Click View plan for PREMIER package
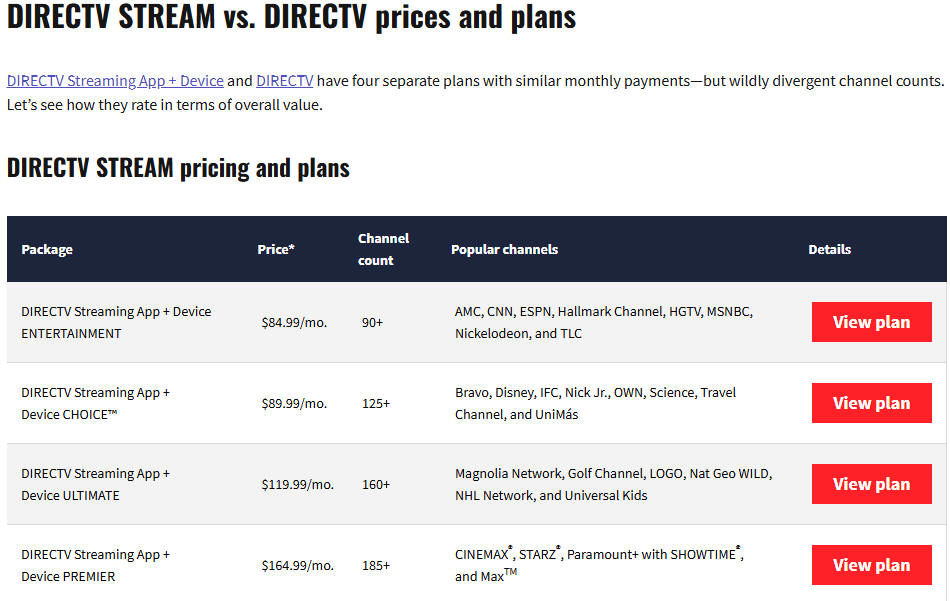950x601 pixels. pyautogui.click(x=871, y=565)
